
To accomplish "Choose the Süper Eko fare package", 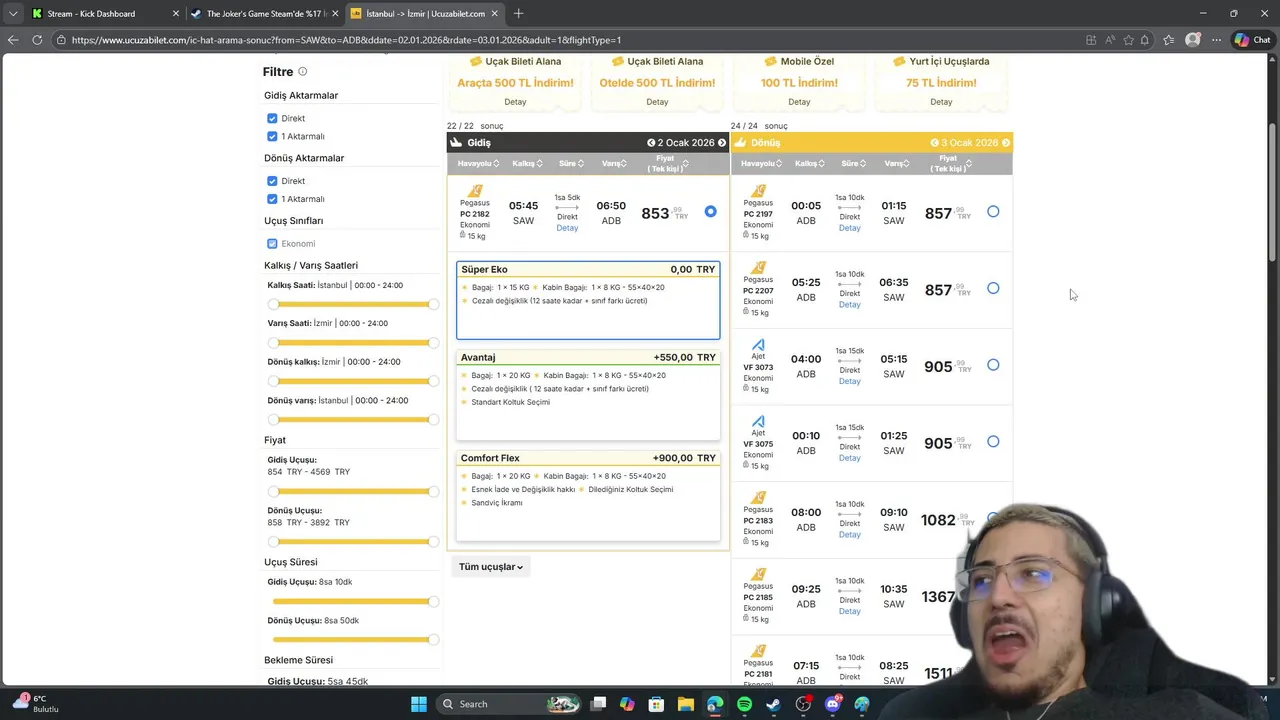I will 588,300.
